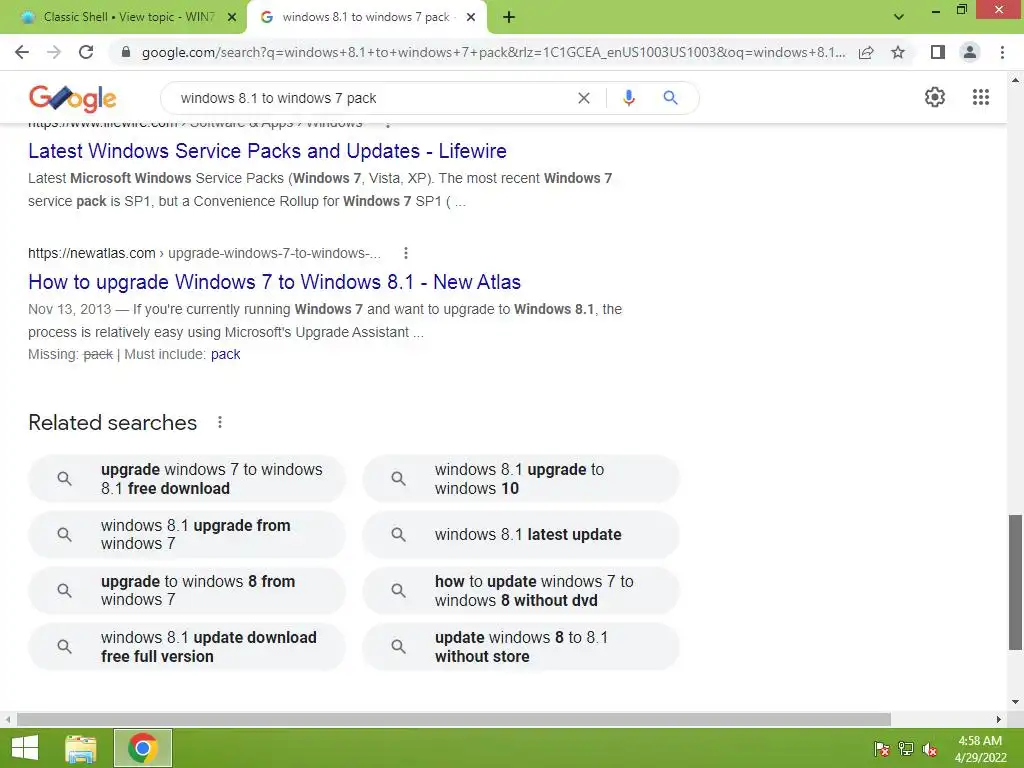Search update windows 8 to 8.1 without store
1024x768 pixels.
(520, 647)
